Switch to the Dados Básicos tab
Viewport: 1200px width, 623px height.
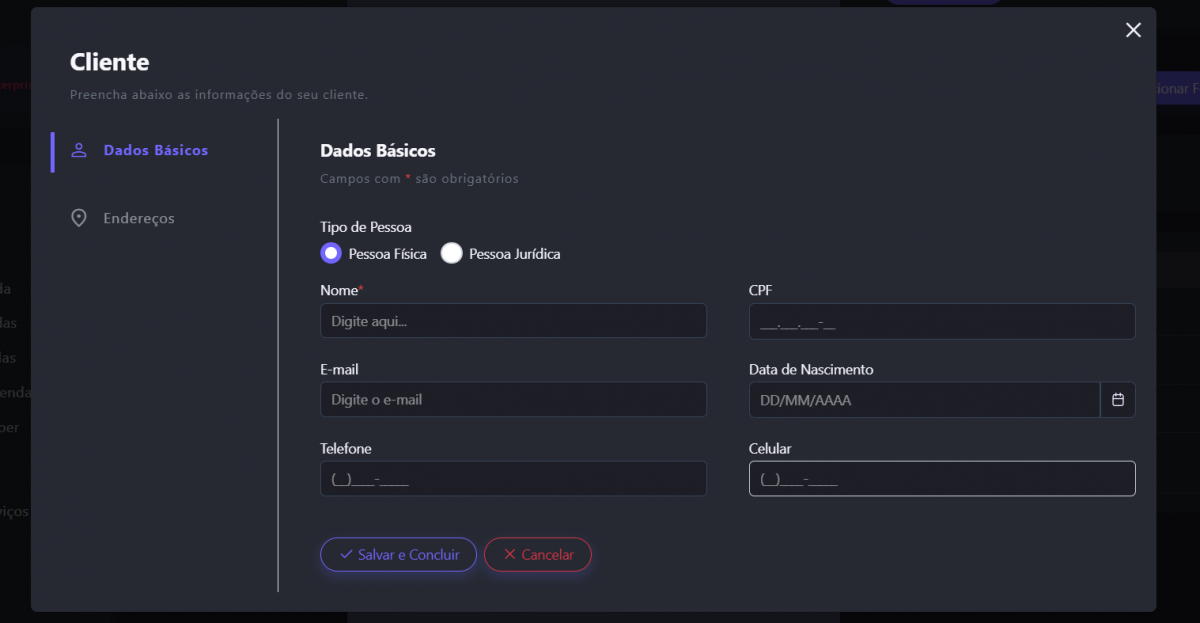pos(155,150)
